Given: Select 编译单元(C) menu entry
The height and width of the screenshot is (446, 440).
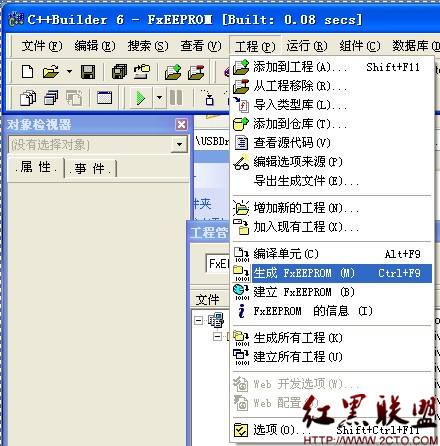Looking at the screenshot, I should point(332,254).
